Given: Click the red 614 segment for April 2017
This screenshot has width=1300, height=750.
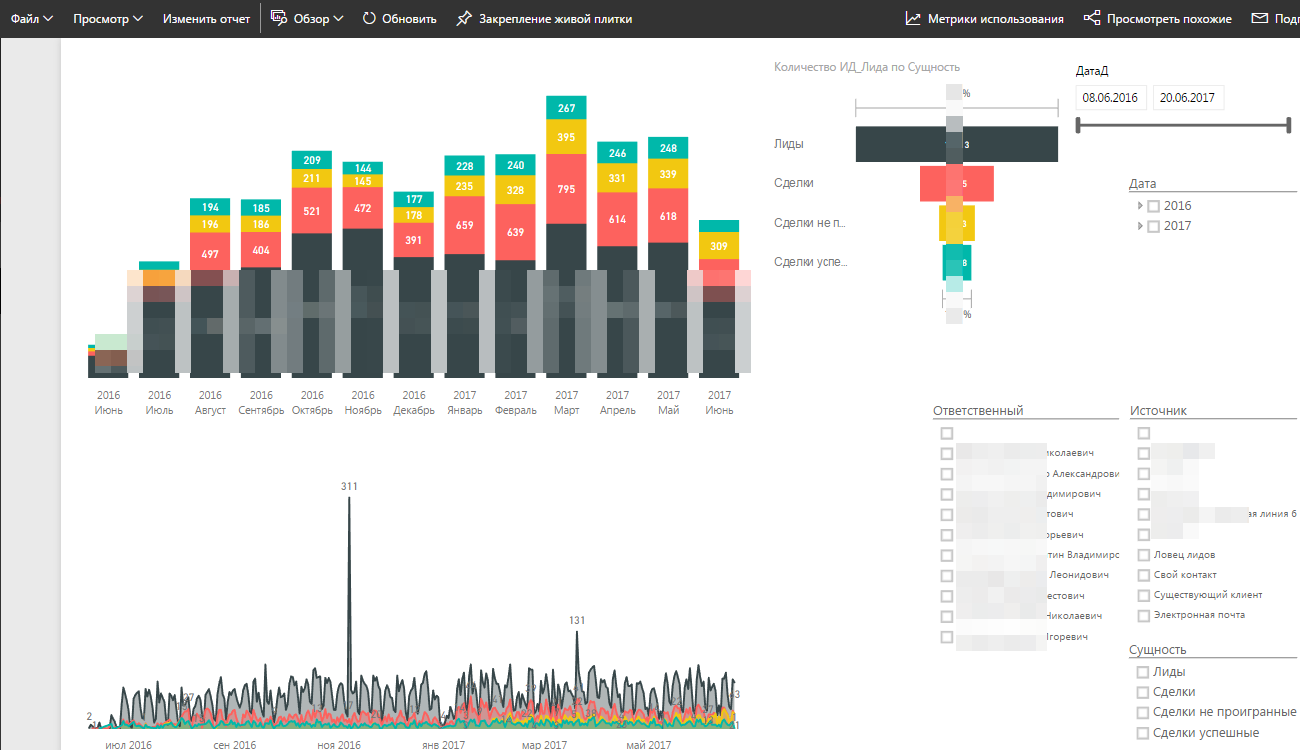Looking at the screenshot, I should pos(617,218).
